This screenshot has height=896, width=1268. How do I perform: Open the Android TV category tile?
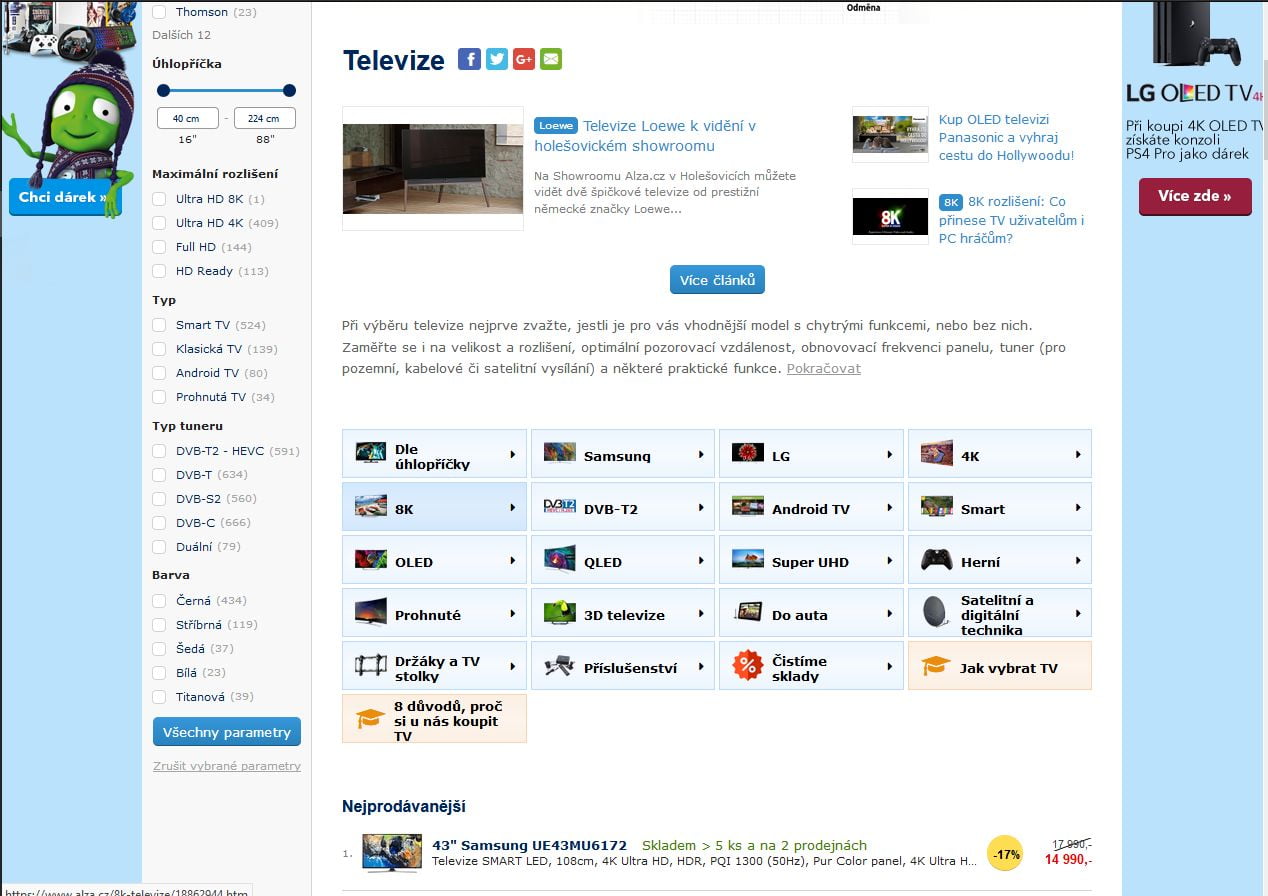810,509
